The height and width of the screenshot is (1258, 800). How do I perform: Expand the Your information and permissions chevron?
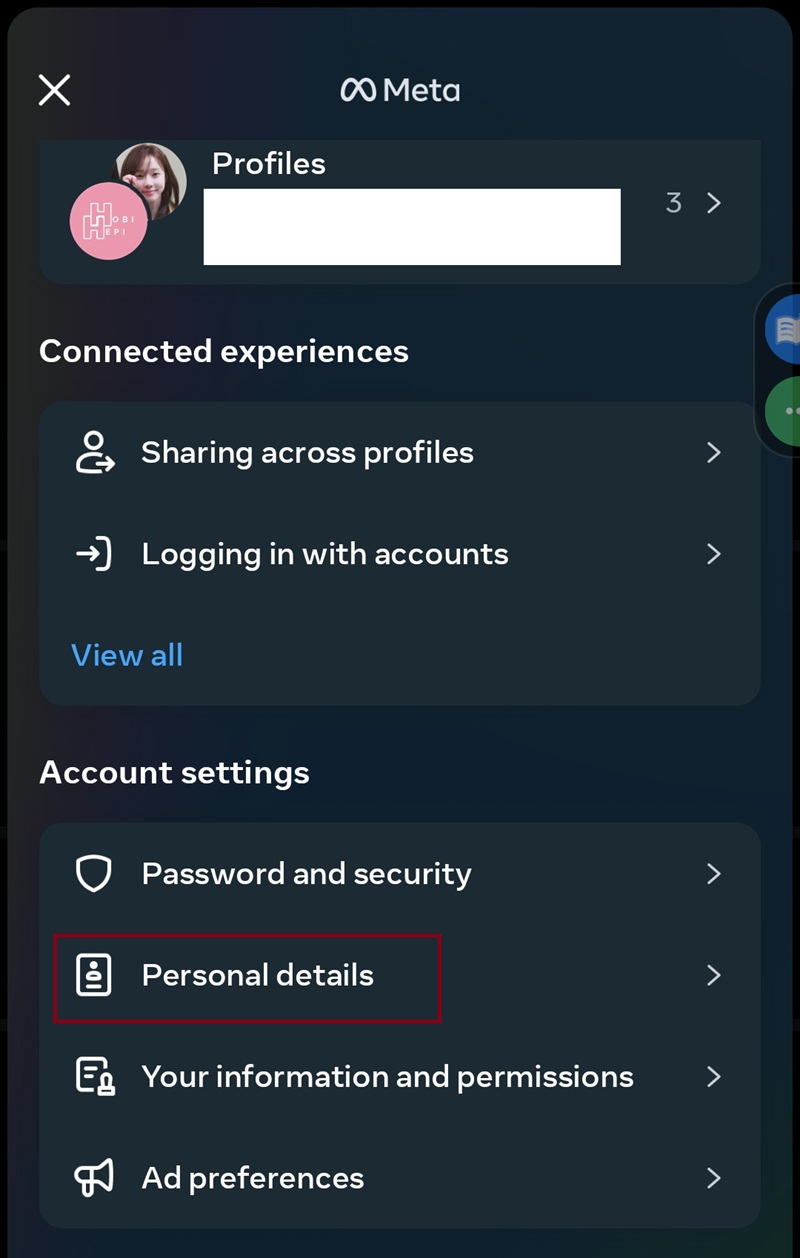[713, 1077]
